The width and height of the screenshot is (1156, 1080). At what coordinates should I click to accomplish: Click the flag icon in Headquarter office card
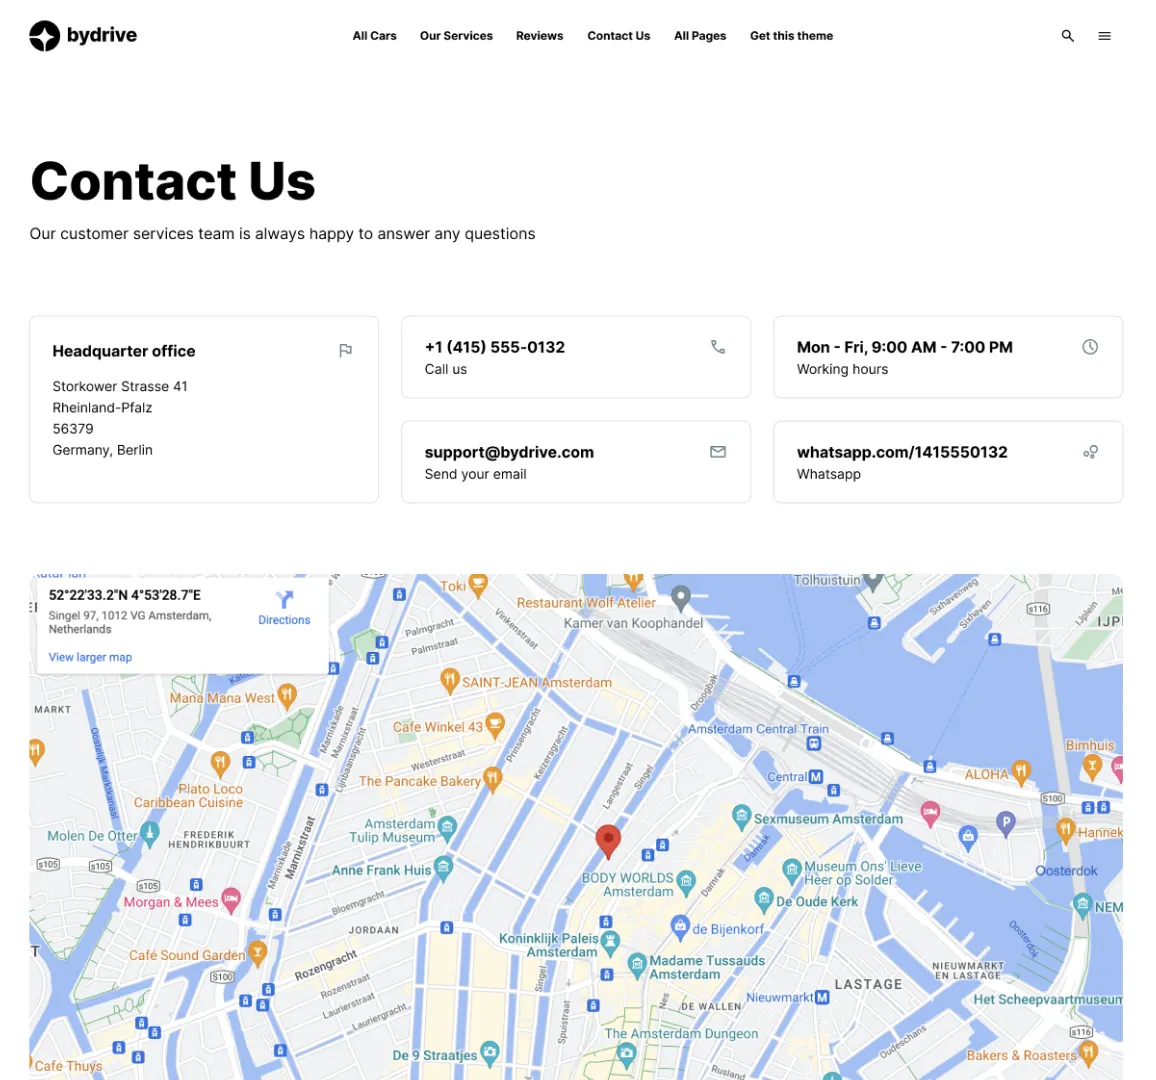tap(345, 350)
